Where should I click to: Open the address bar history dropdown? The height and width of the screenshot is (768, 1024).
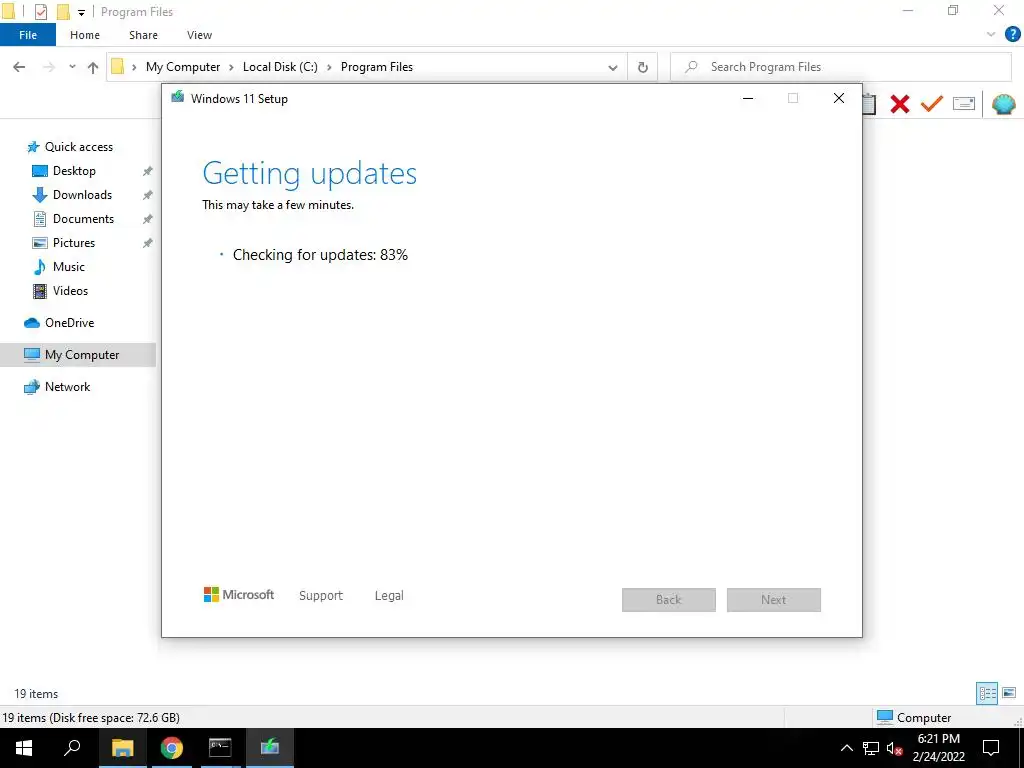pos(613,67)
